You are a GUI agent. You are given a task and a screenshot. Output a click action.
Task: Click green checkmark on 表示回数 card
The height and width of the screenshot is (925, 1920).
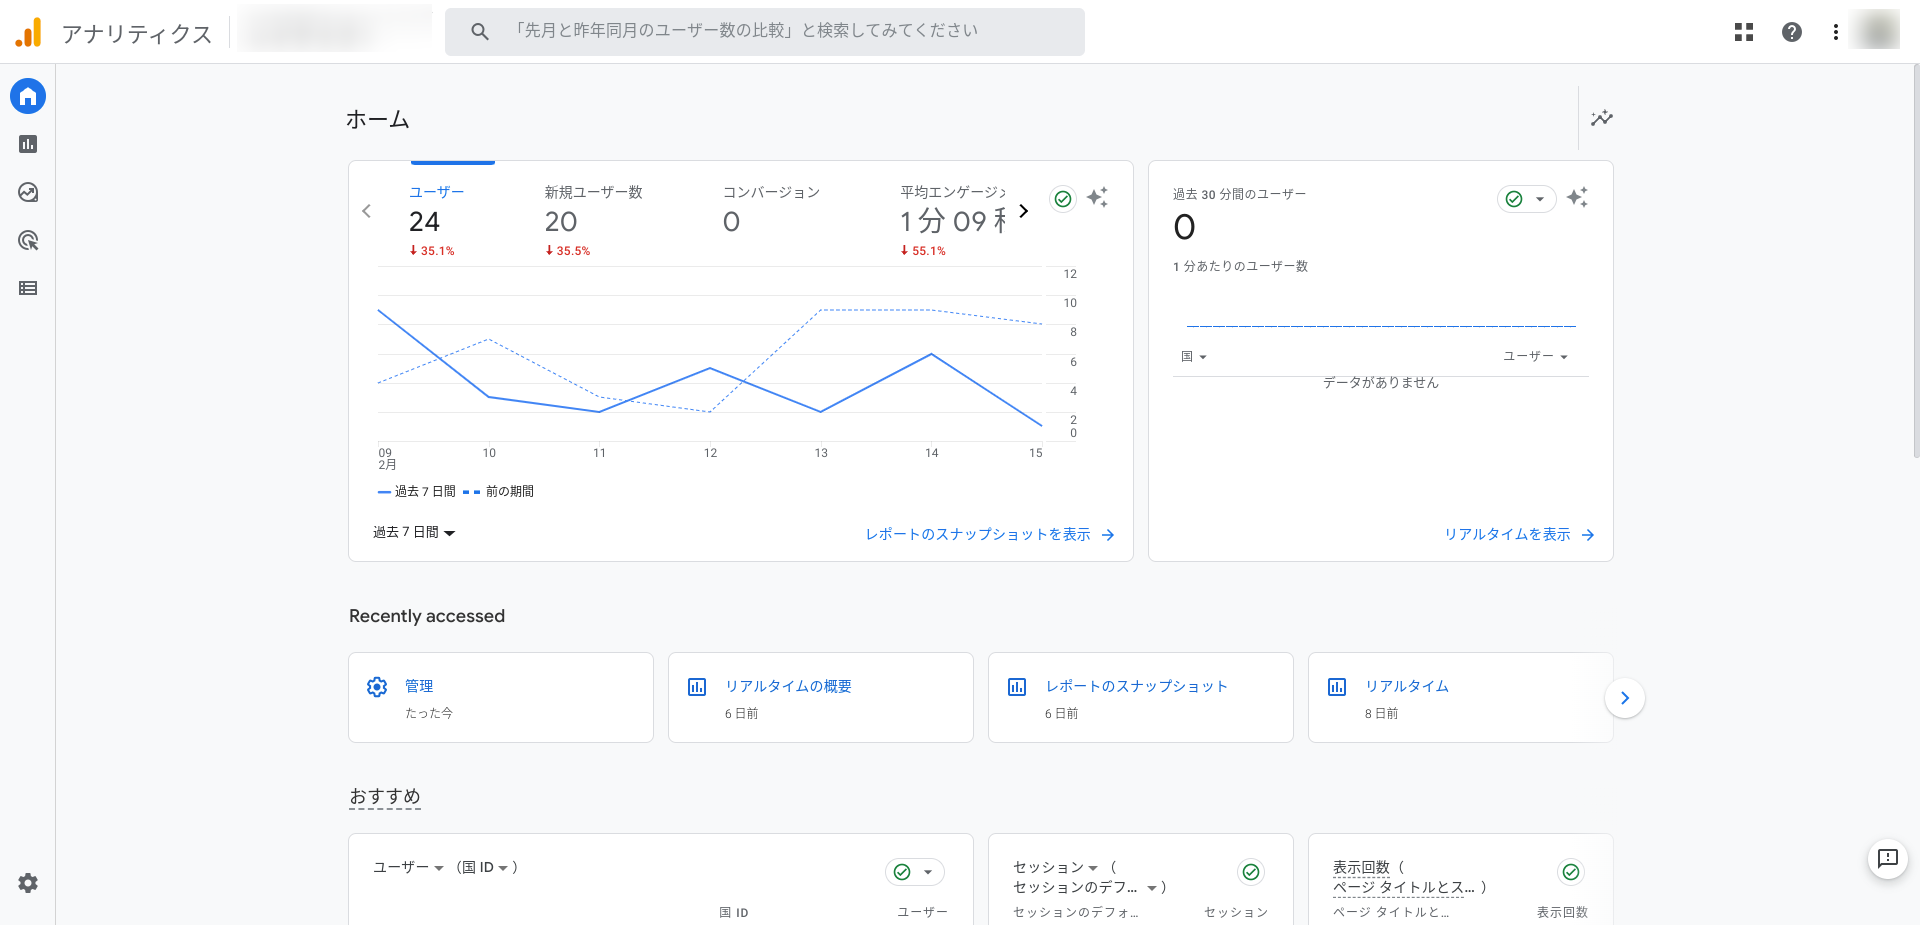pyautogui.click(x=1571, y=872)
